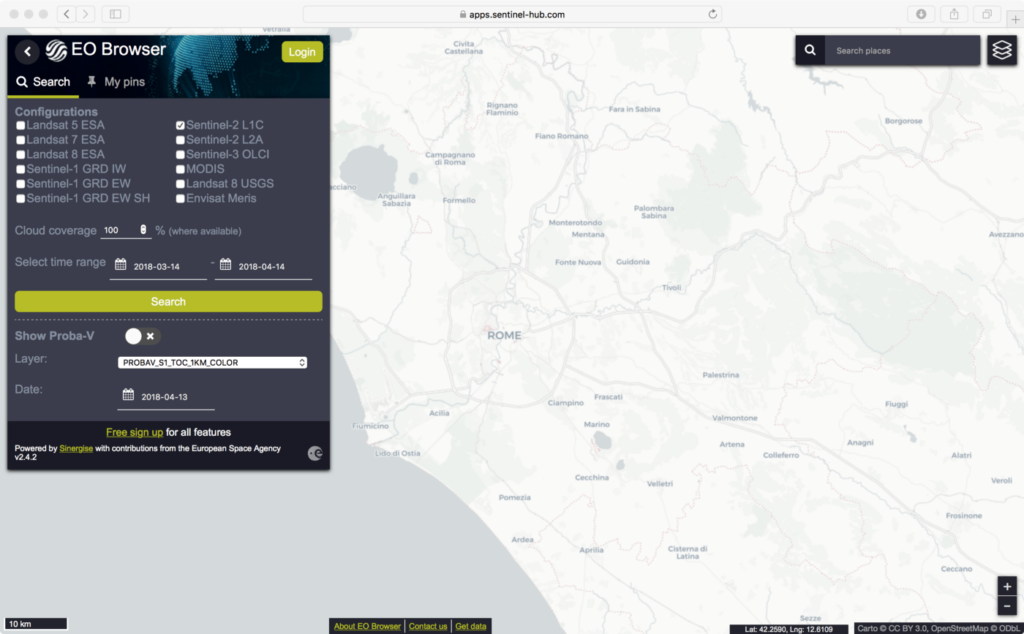
Task: Click the Frascati label on map
Action: (x=608, y=397)
